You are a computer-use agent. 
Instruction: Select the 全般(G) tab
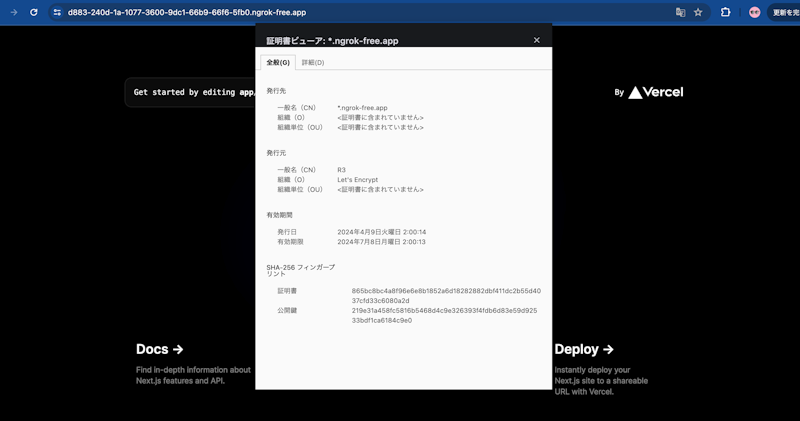278,62
